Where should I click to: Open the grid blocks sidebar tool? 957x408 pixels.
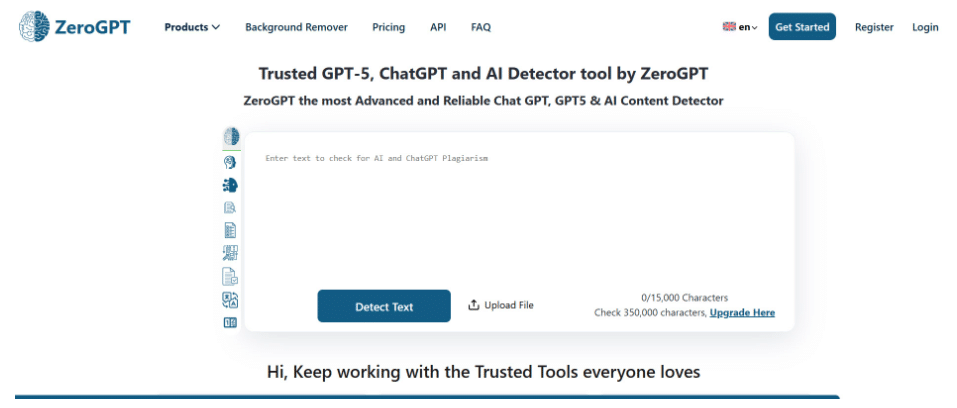pos(230,253)
